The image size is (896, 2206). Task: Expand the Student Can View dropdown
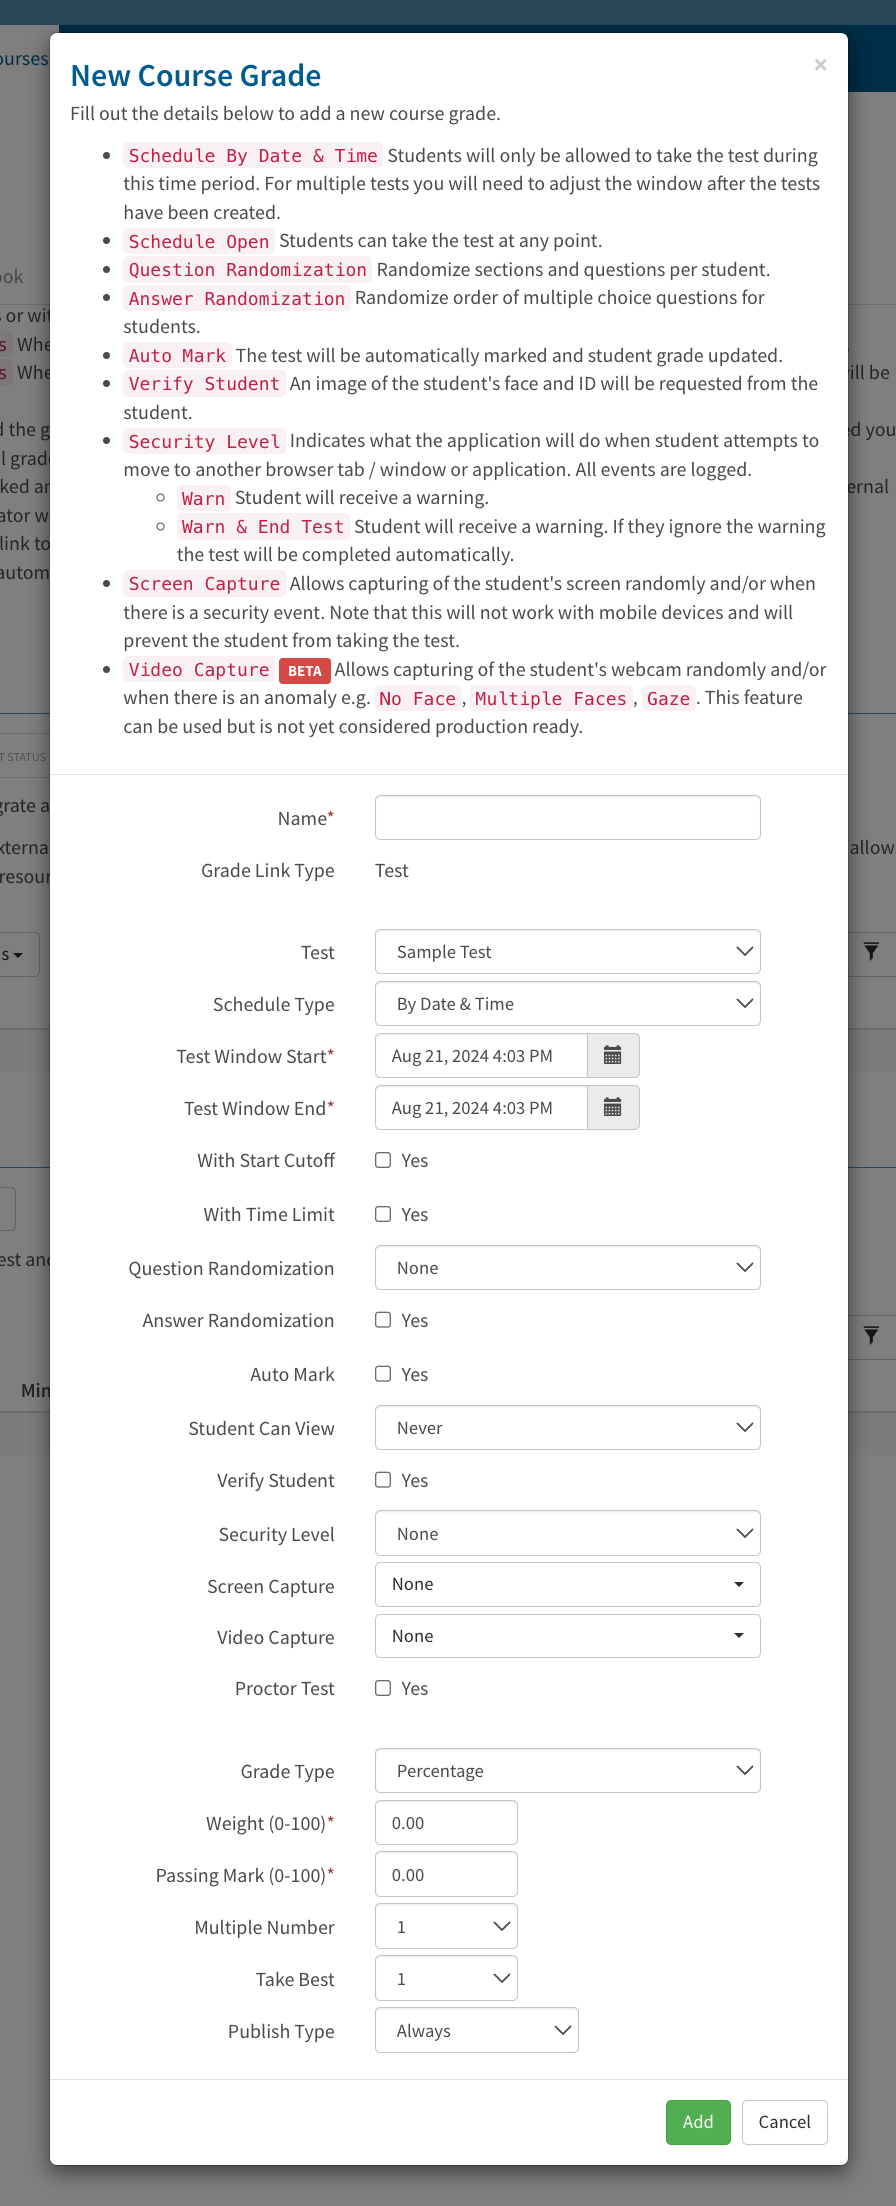568,1428
